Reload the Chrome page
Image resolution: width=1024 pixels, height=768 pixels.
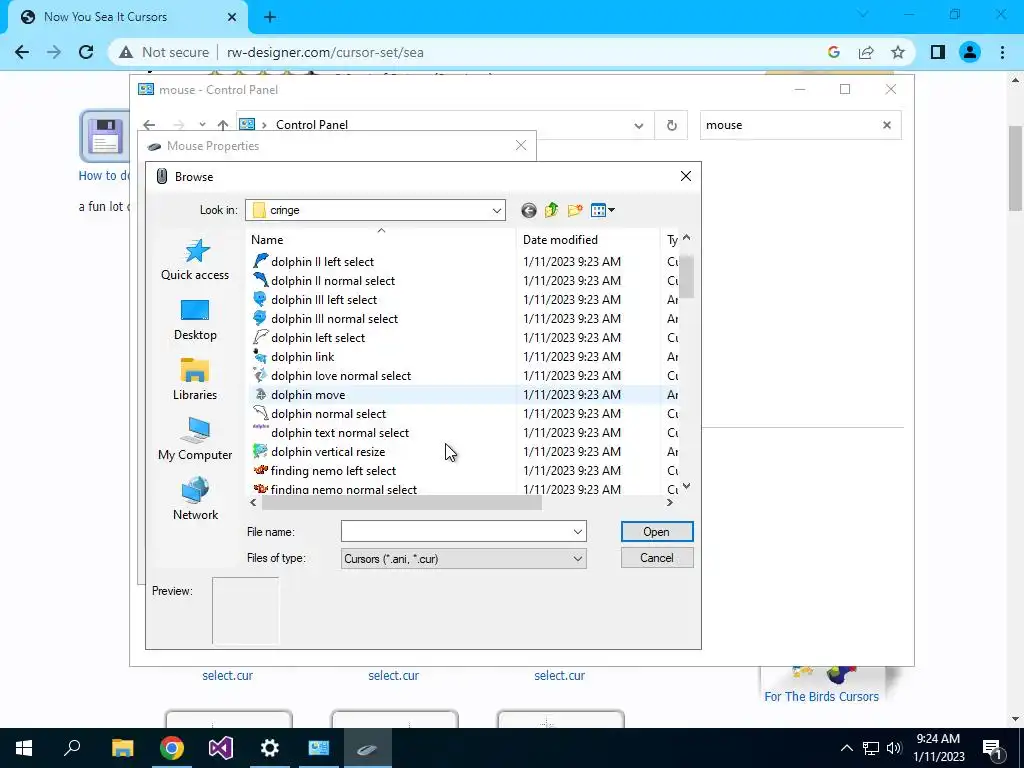coord(86,52)
